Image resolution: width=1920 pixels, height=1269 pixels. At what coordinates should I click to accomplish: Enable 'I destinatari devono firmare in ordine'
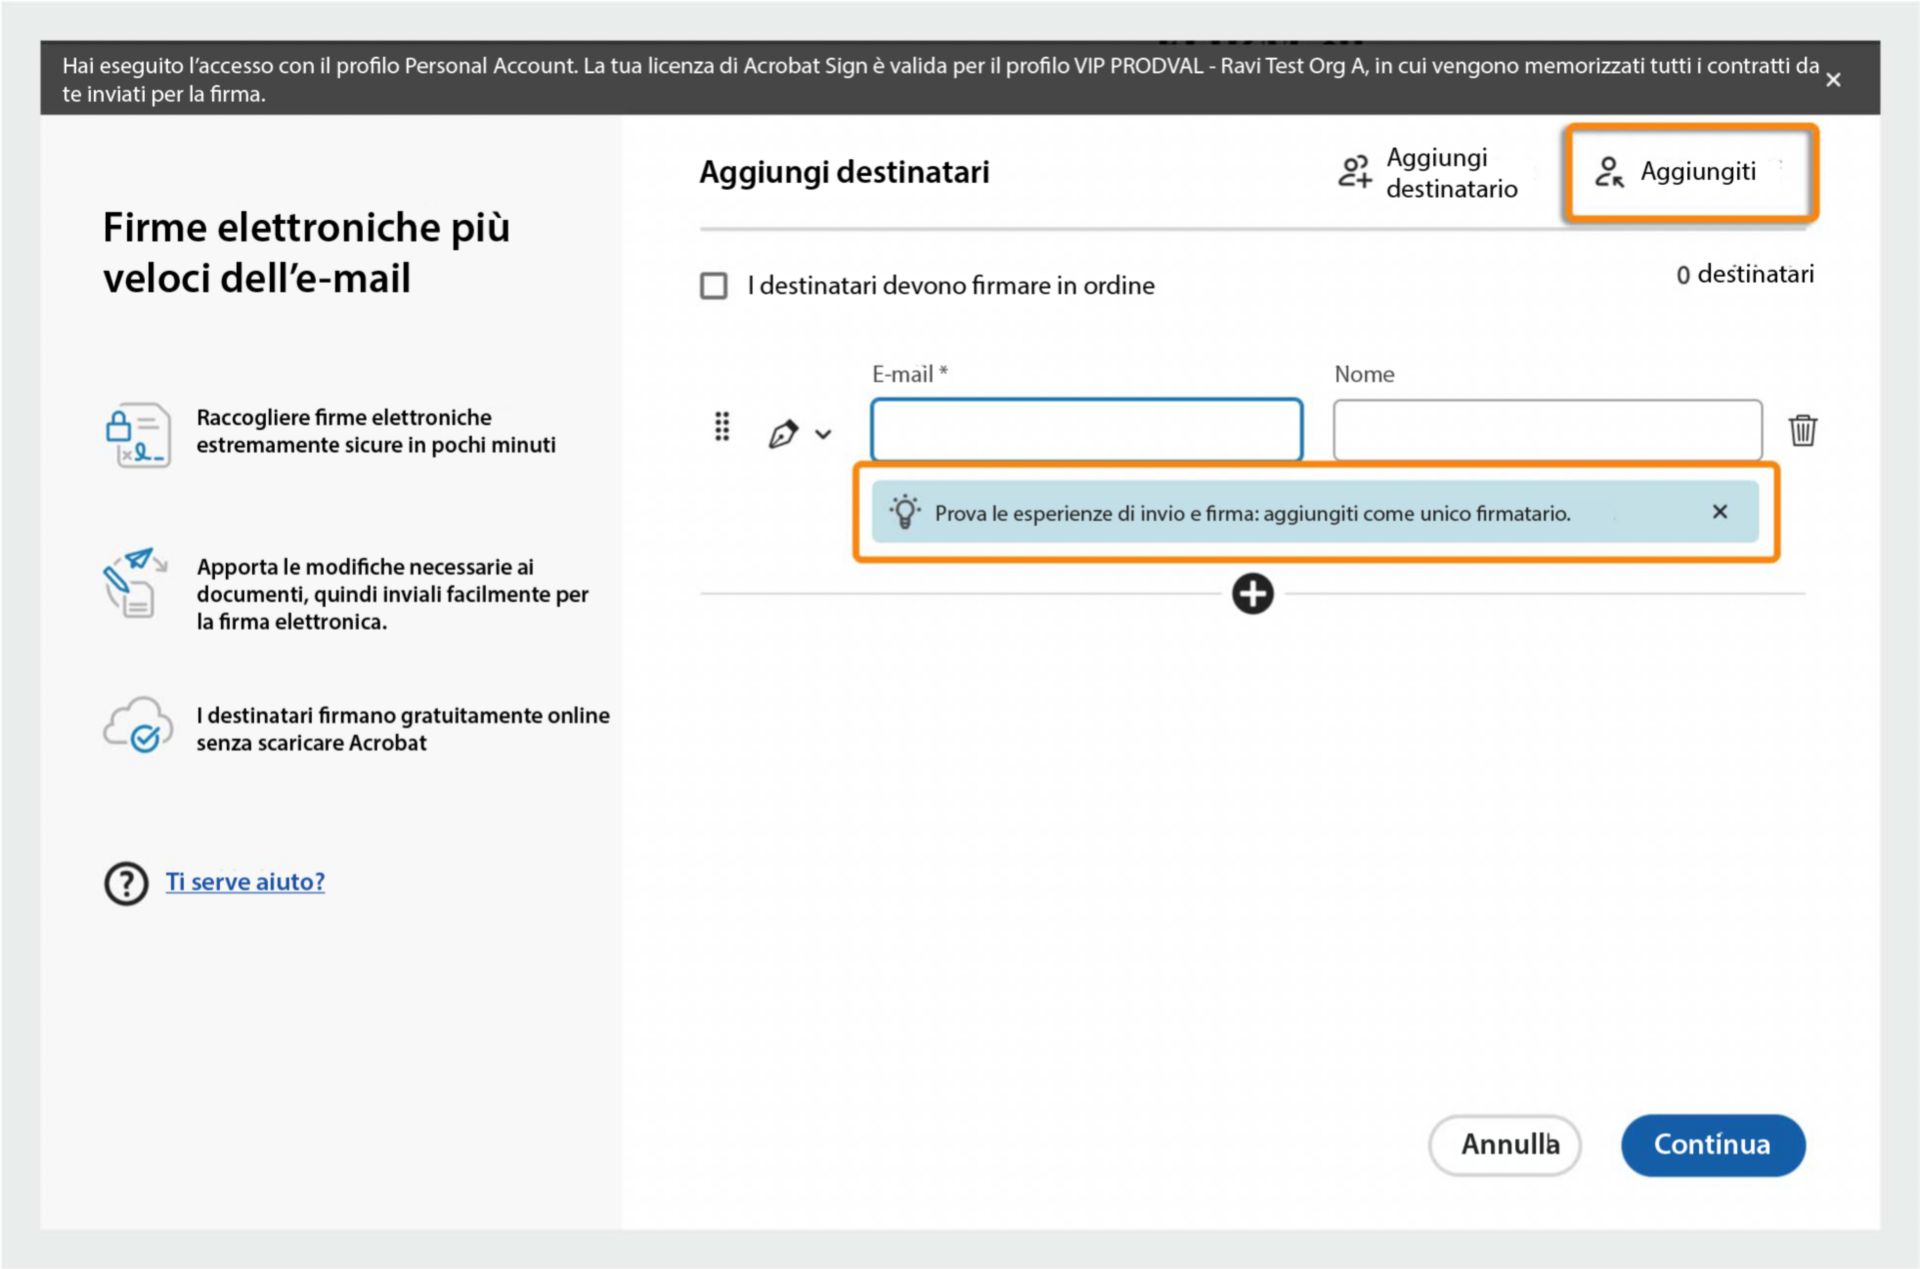[714, 286]
